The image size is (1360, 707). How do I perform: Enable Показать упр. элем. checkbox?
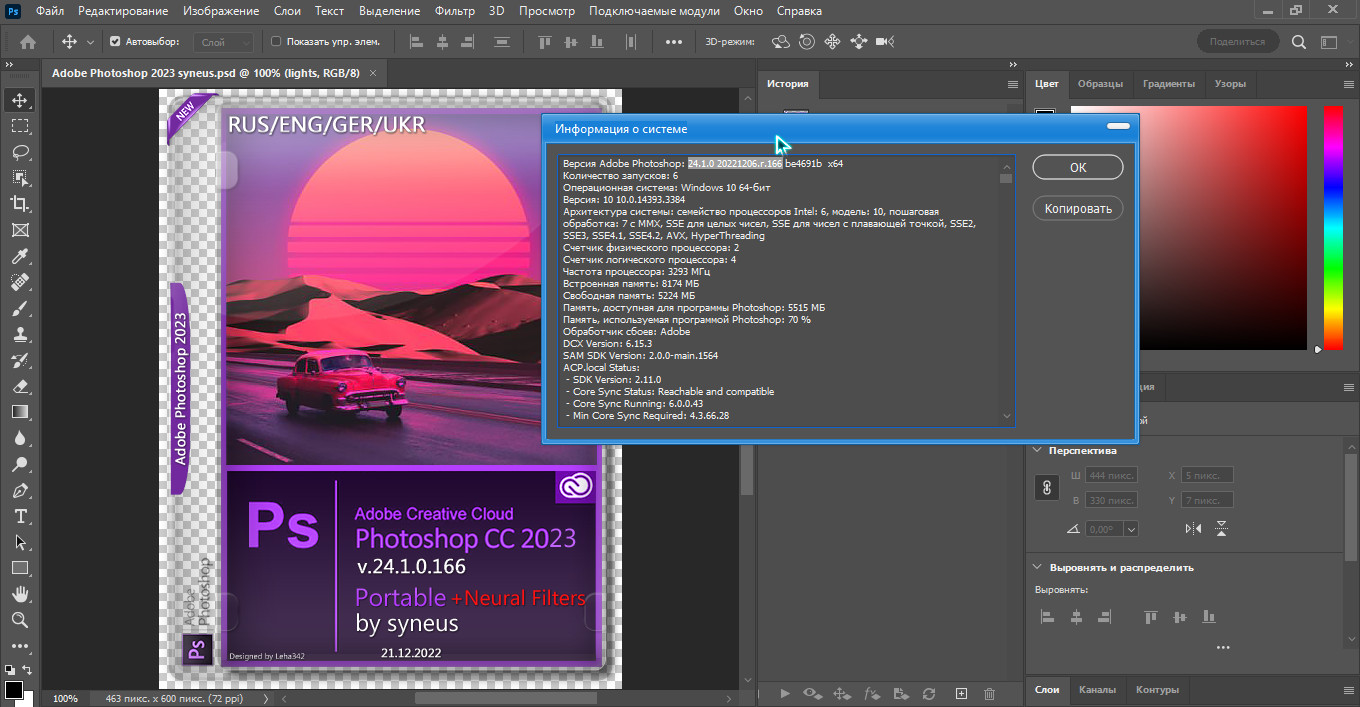click(276, 42)
